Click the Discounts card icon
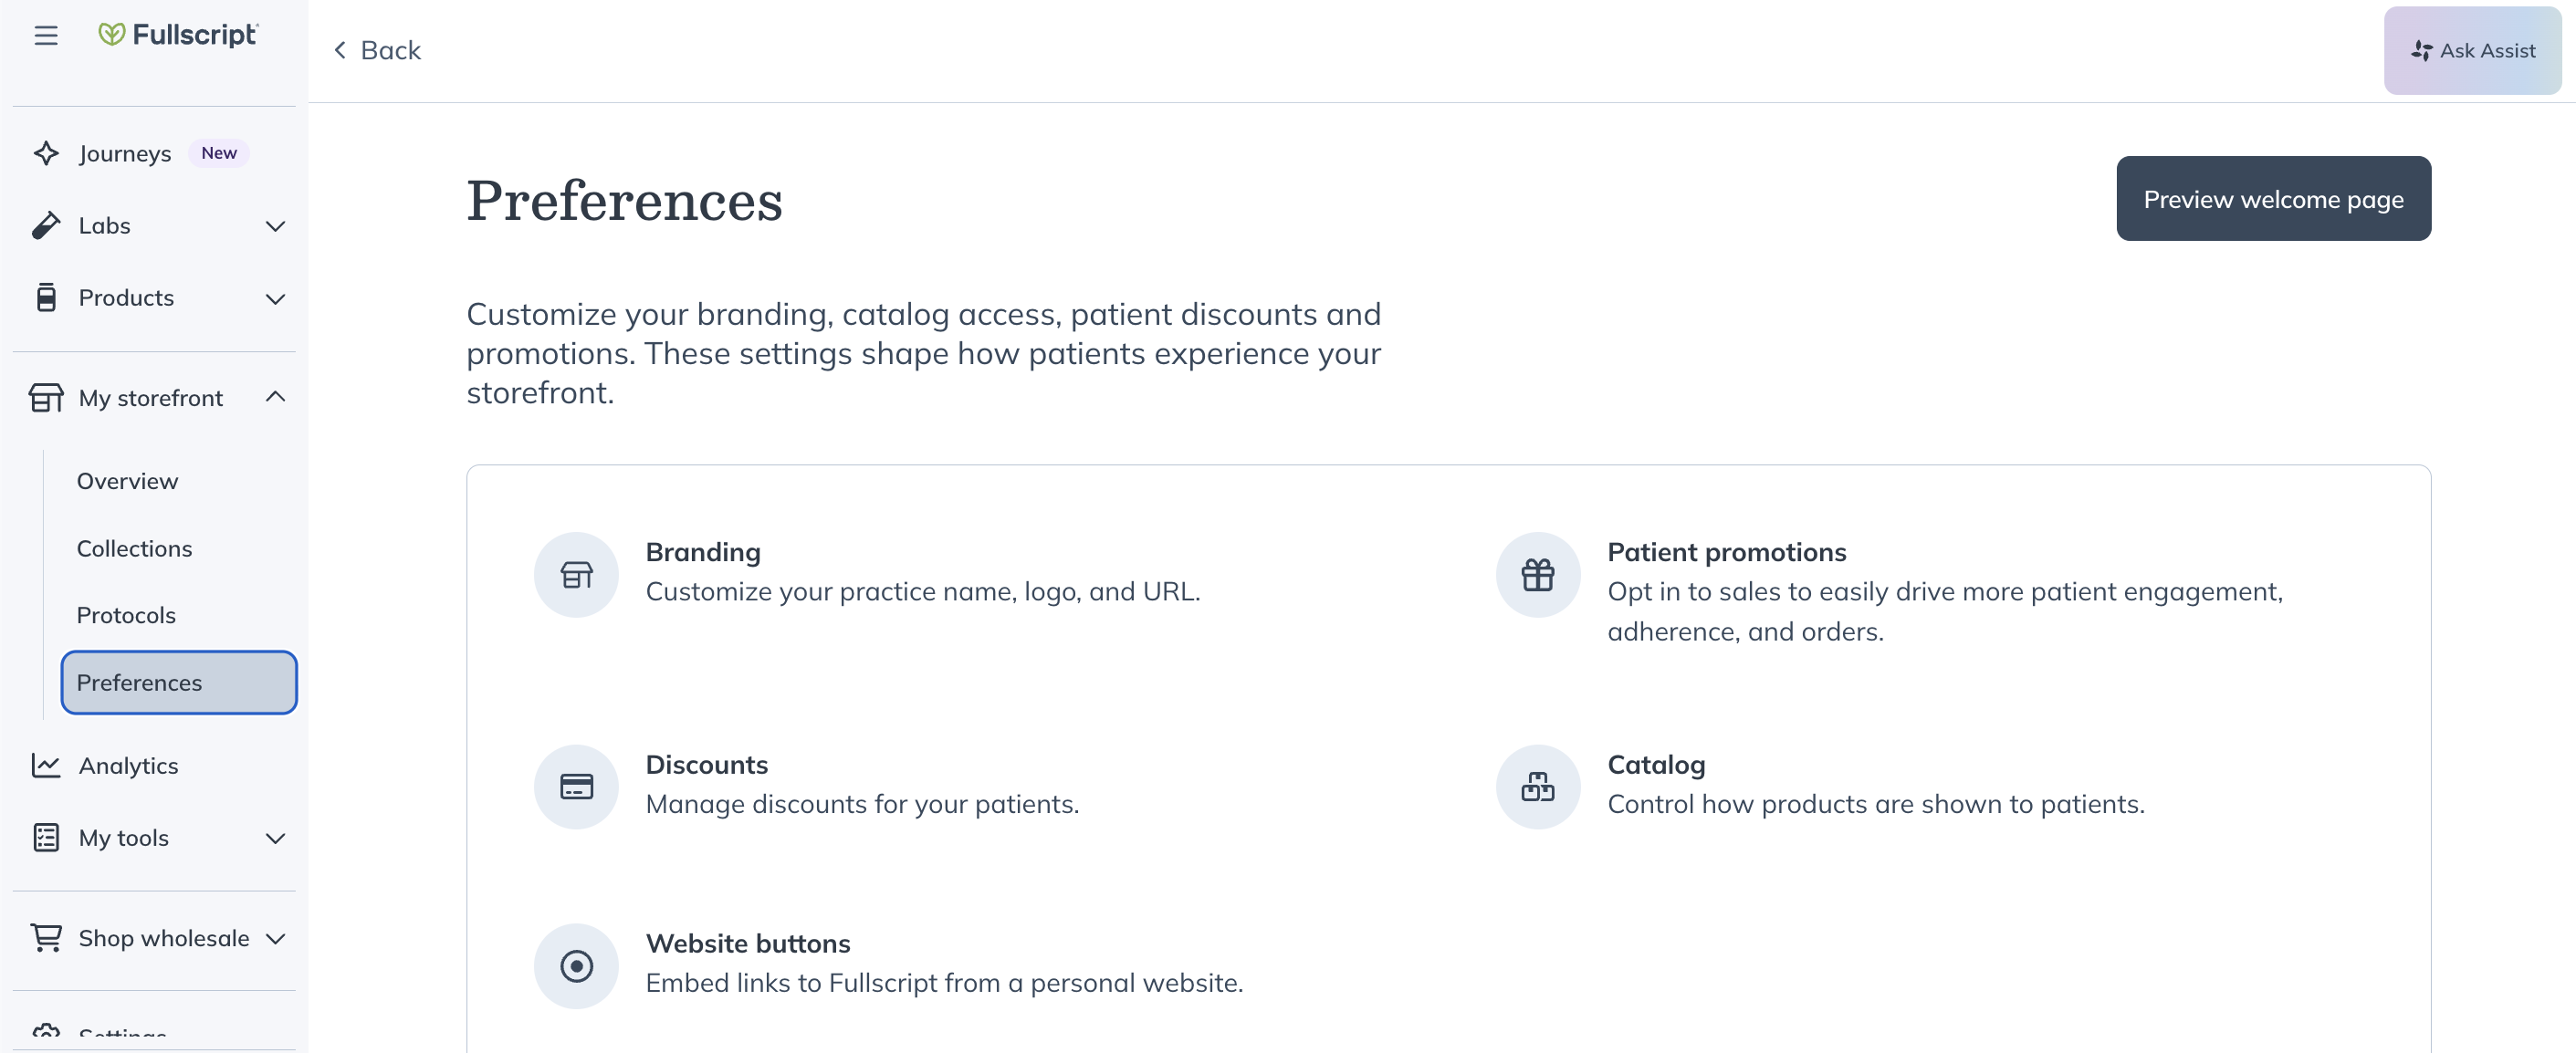2576x1053 pixels. click(576, 787)
